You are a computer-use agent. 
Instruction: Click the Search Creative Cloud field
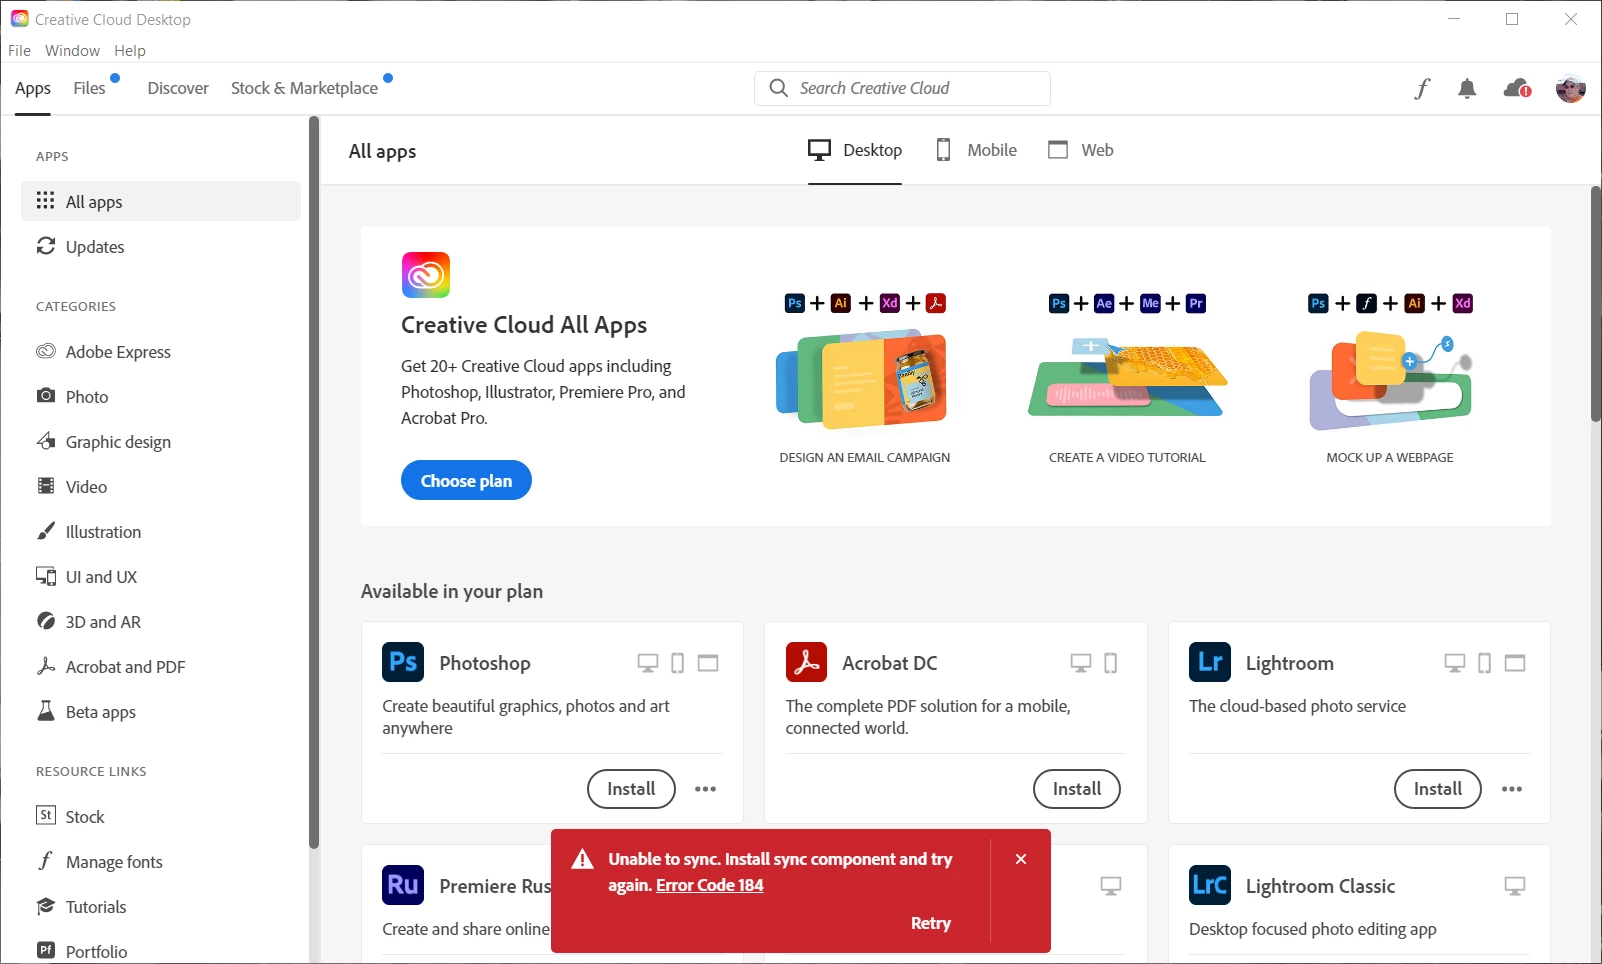[x=902, y=88]
